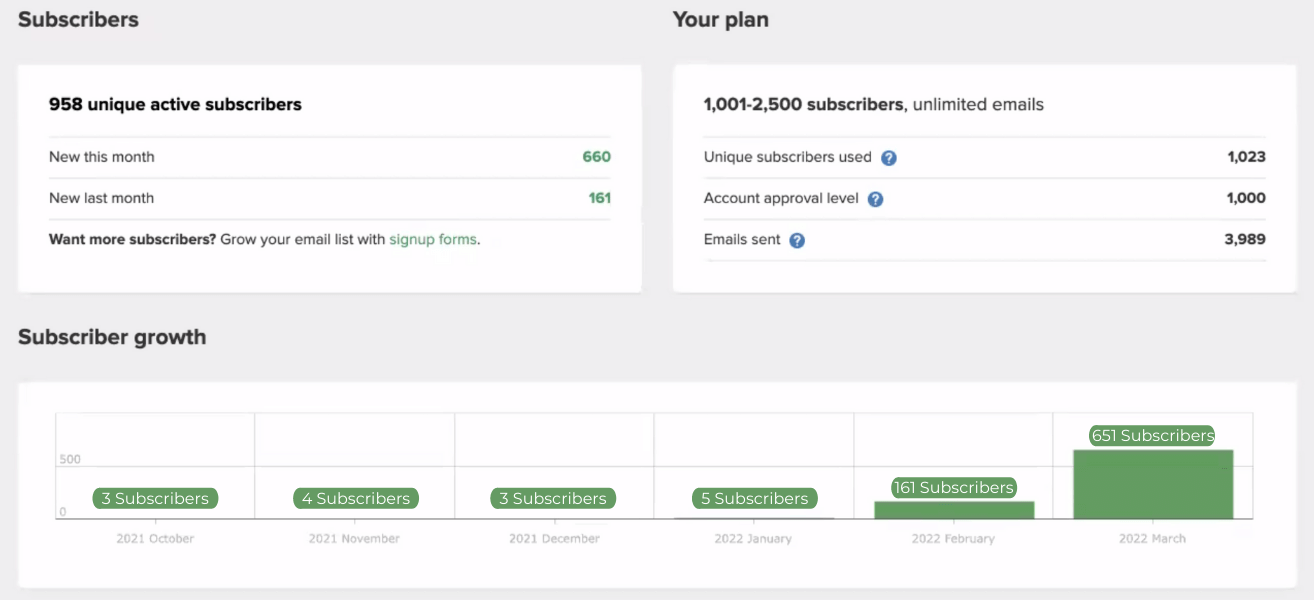Click the Your plan heading

coord(722,19)
